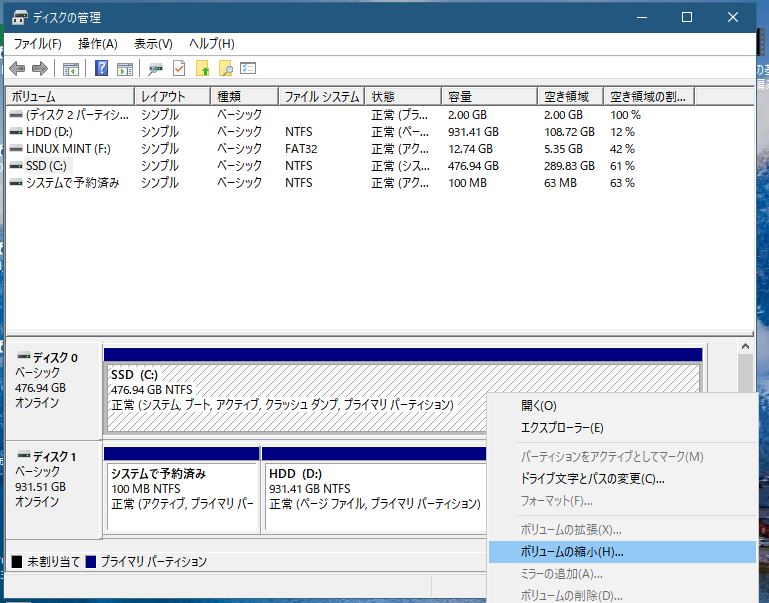Click the toolbar icon with red checkmark

[x=179, y=69]
